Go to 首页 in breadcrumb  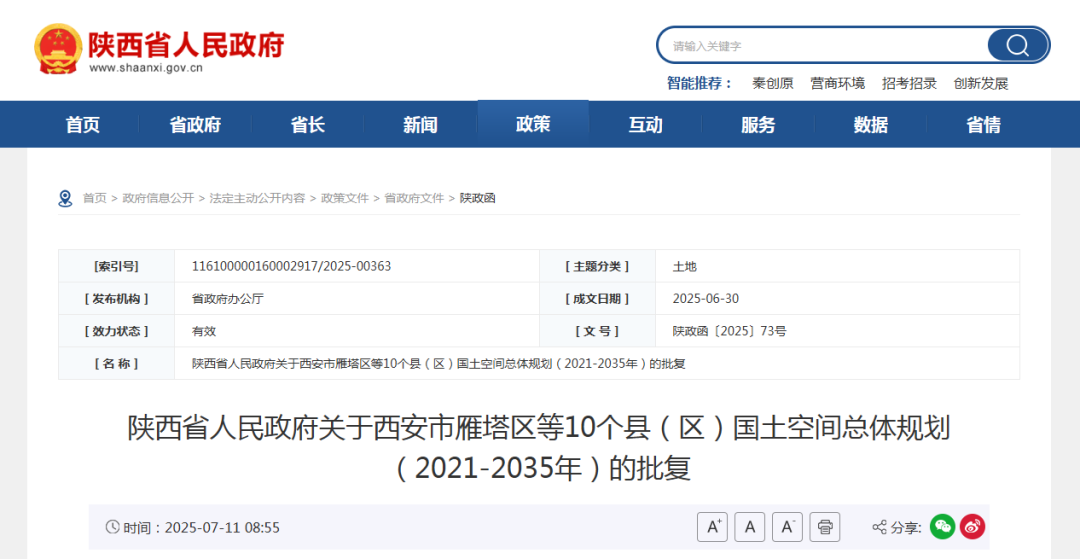tap(94, 198)
